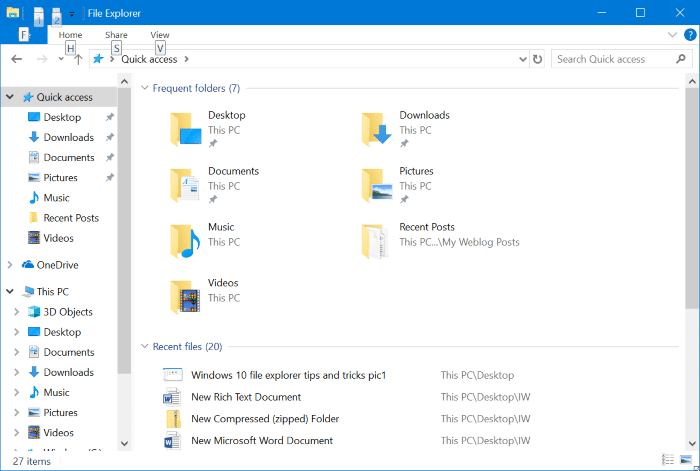Open the View ribbon tab
The width and height of the screenshot is (700, 471).
pyautogui.click(x=159, y=35)
